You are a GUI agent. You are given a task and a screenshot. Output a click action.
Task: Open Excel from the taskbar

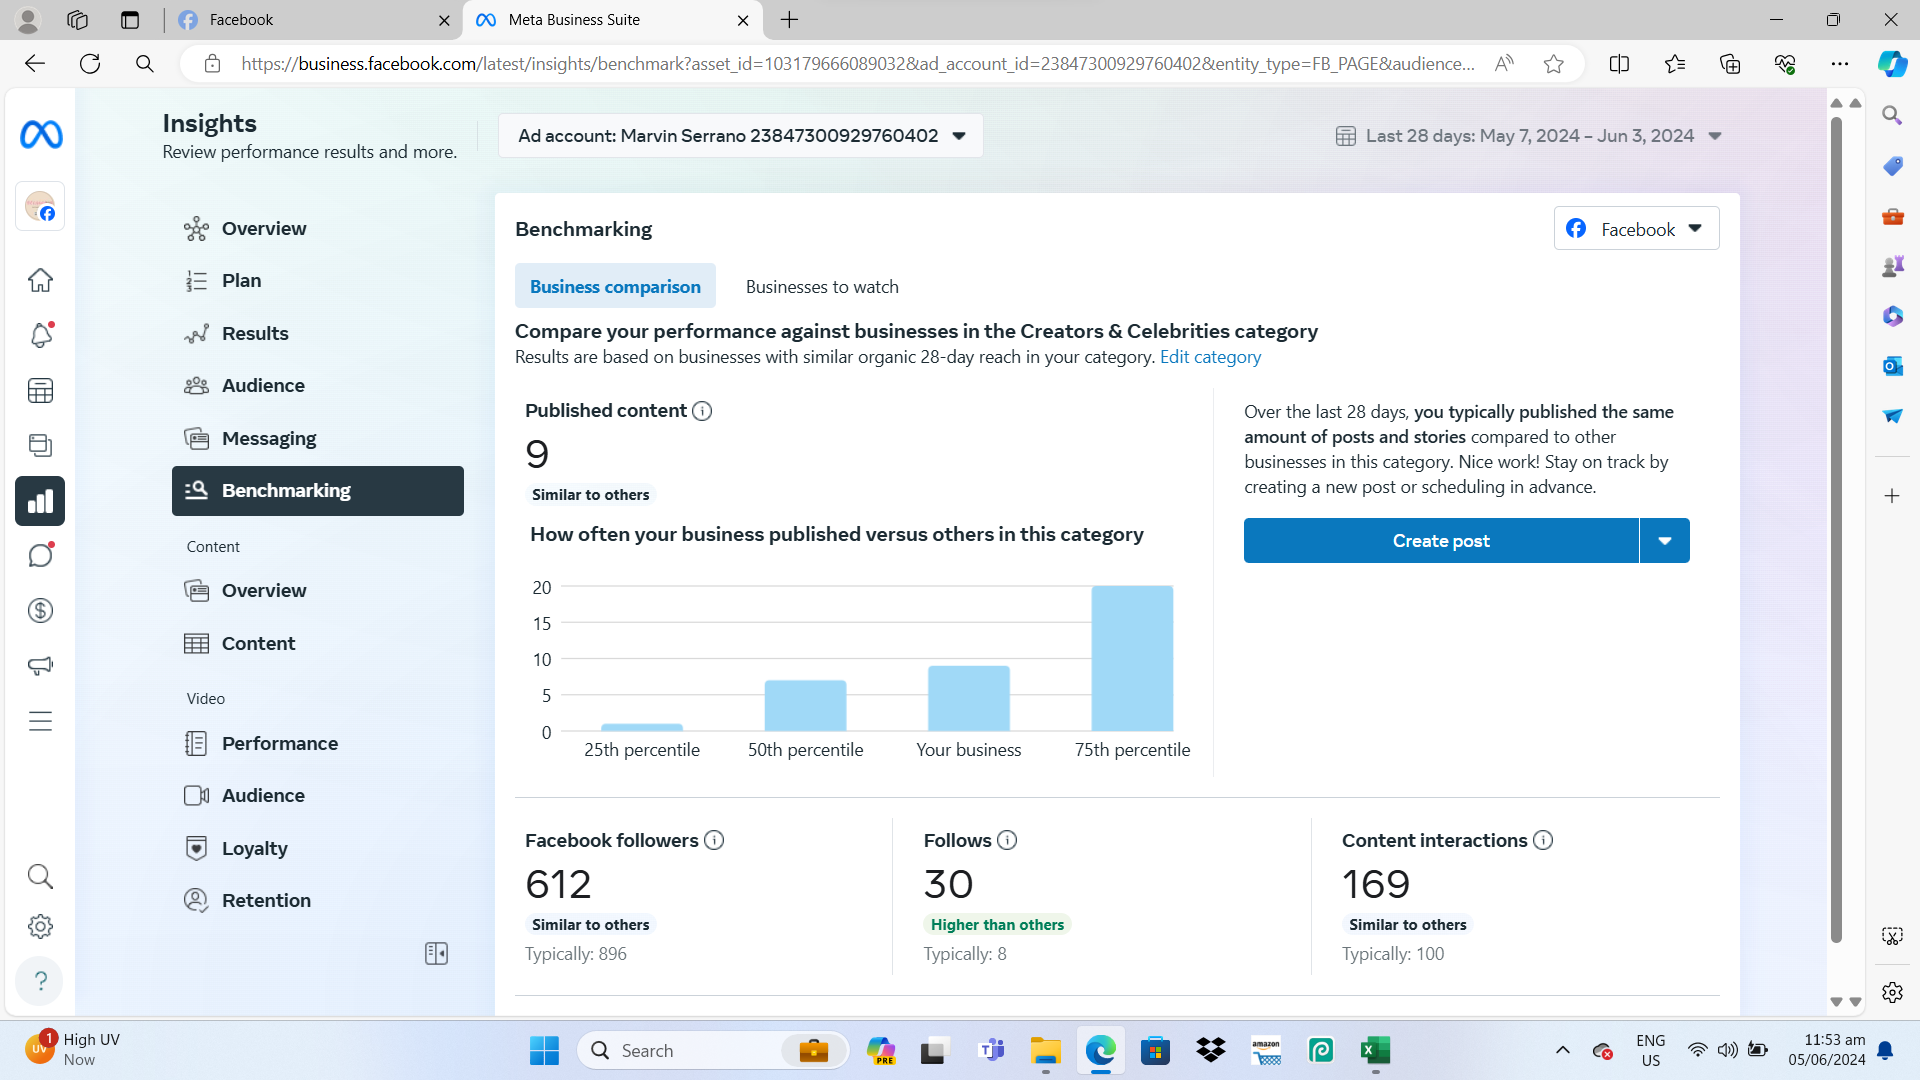(x=1375, y=1050)
